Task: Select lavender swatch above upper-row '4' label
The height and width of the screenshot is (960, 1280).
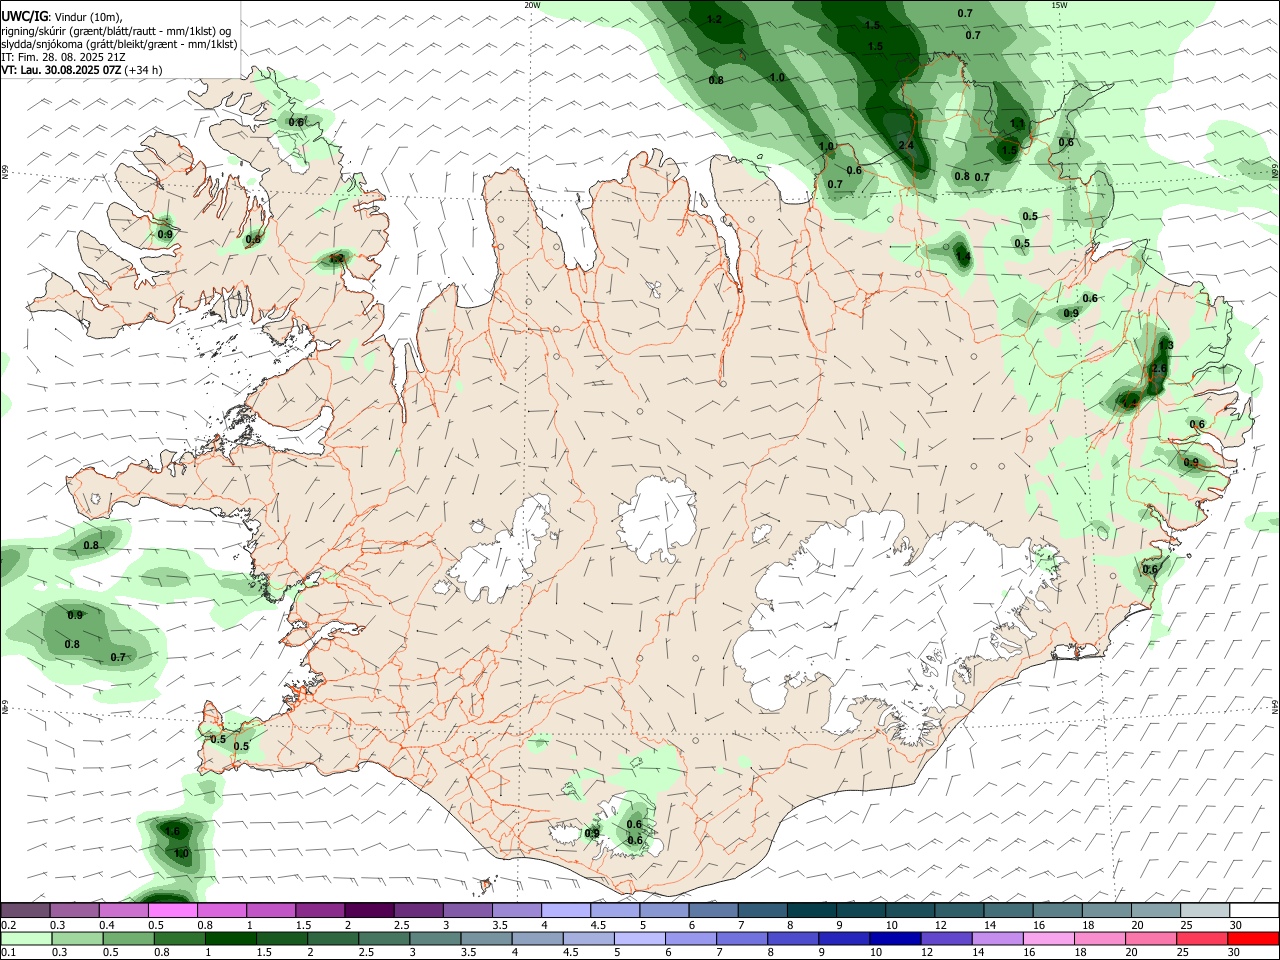Action: 566,910
